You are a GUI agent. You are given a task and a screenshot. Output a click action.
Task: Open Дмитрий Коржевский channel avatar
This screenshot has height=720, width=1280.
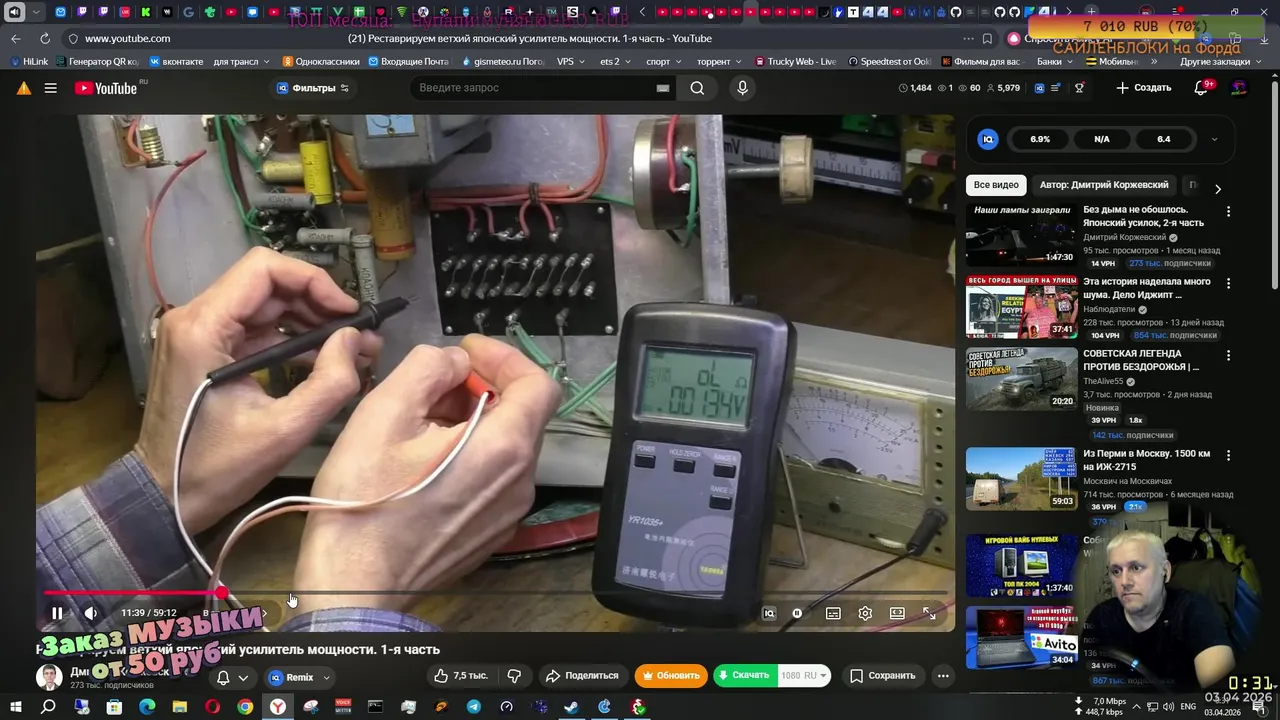tap(49, 678)
